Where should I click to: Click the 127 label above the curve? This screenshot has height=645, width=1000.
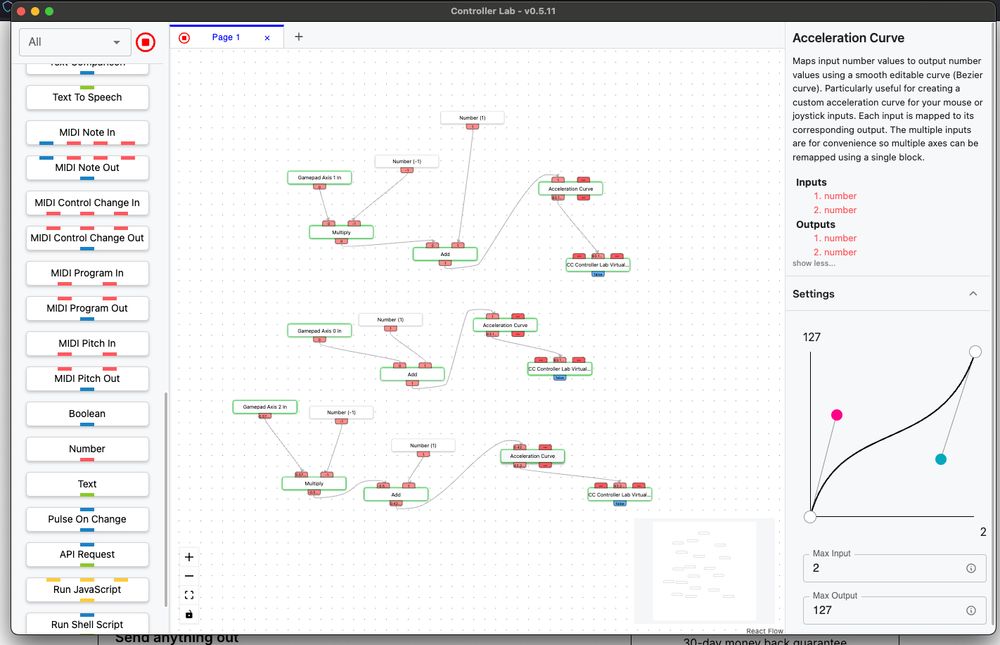[x=811, y=337]
